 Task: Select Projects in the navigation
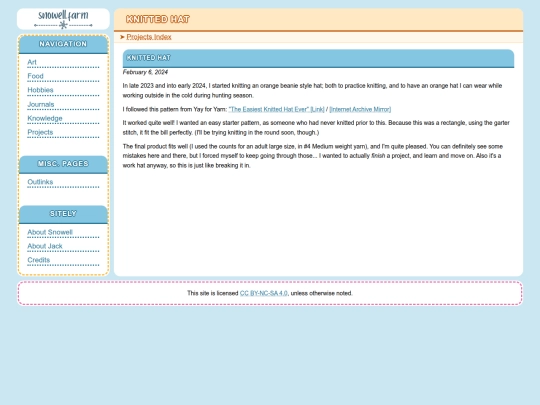pyautogui.click(x=40, y=132)
